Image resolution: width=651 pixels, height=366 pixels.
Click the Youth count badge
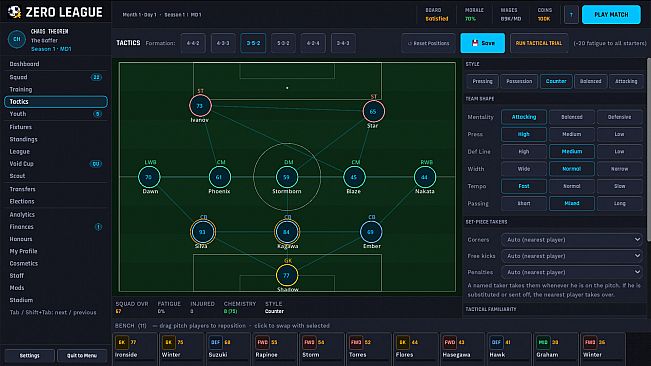(x=98, y=114)
